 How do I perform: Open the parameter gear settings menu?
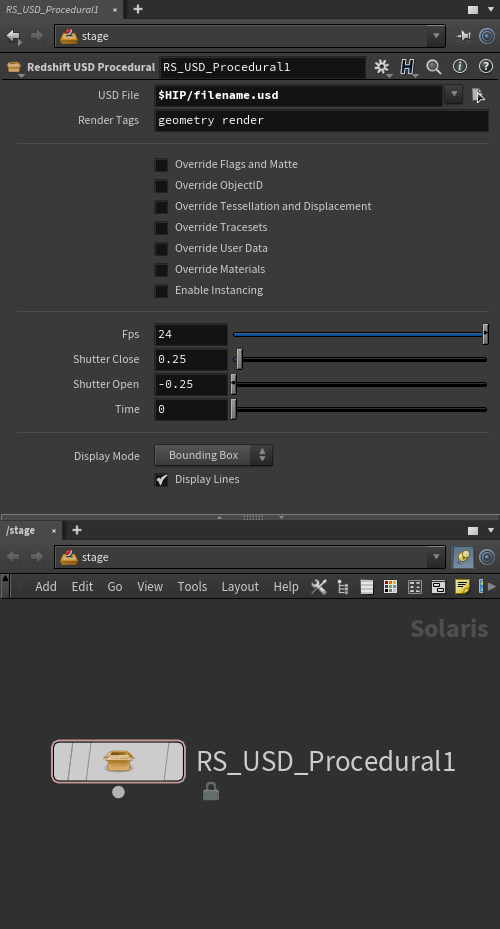(382, 67)
